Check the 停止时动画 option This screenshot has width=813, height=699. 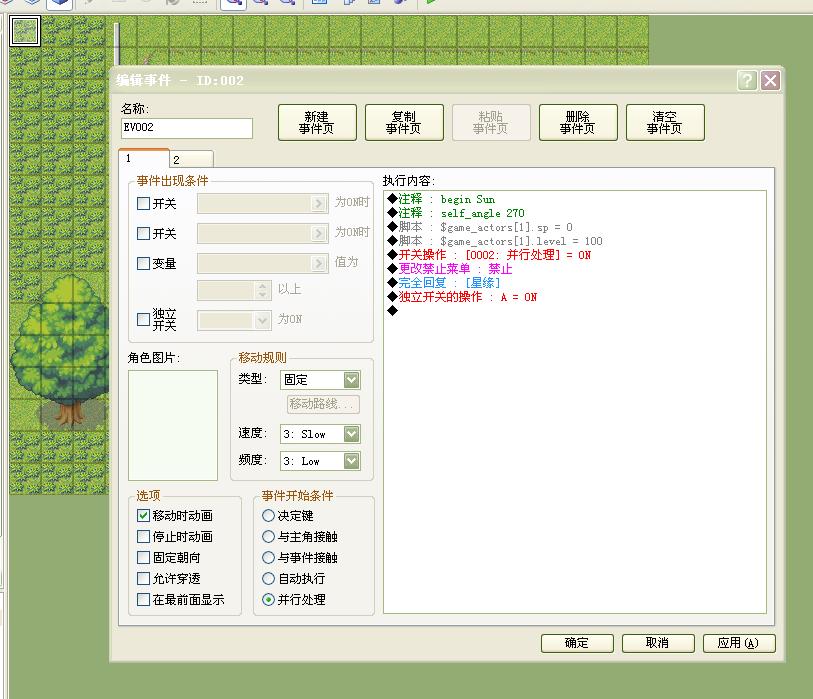coord(144,536)
